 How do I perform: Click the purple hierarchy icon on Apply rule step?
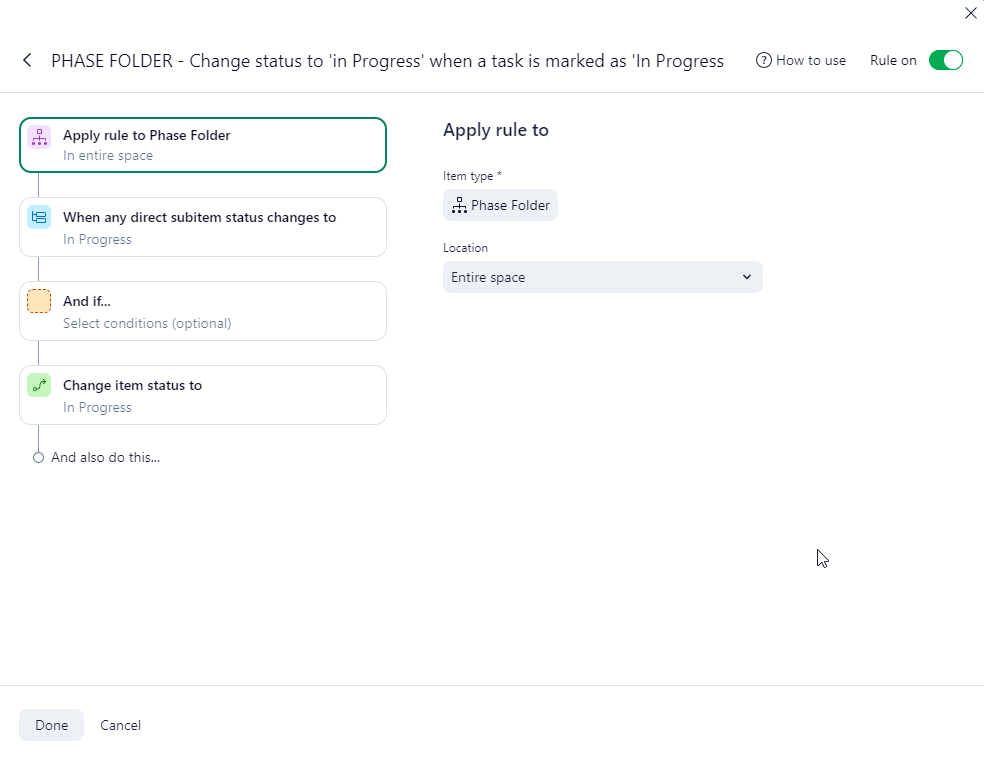[x=39, y=137]
